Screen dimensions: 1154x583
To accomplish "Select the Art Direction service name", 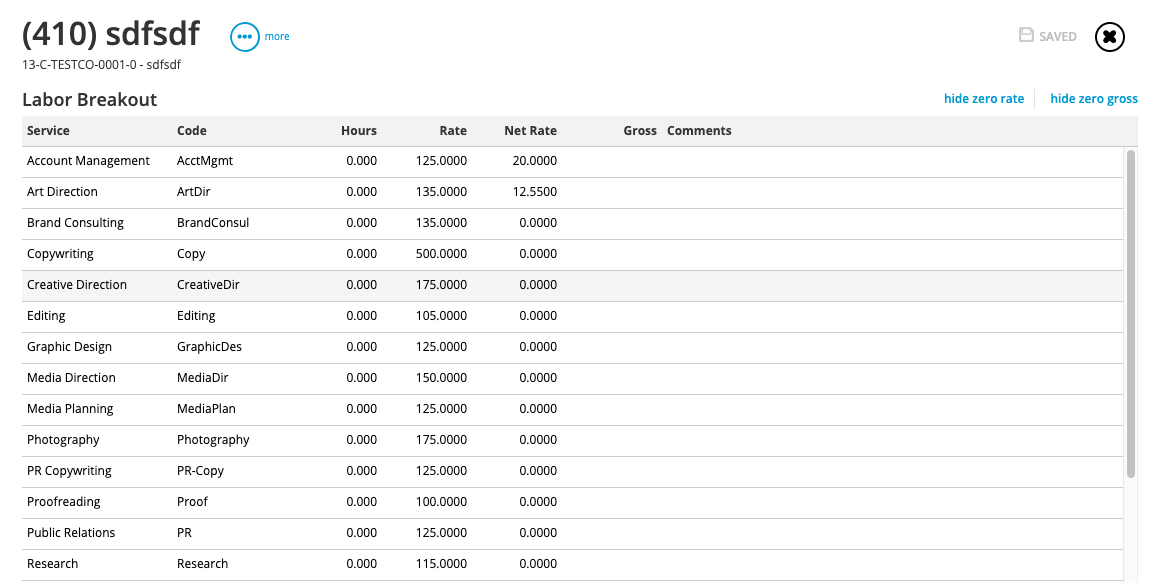I will click(x=63, y=192).
